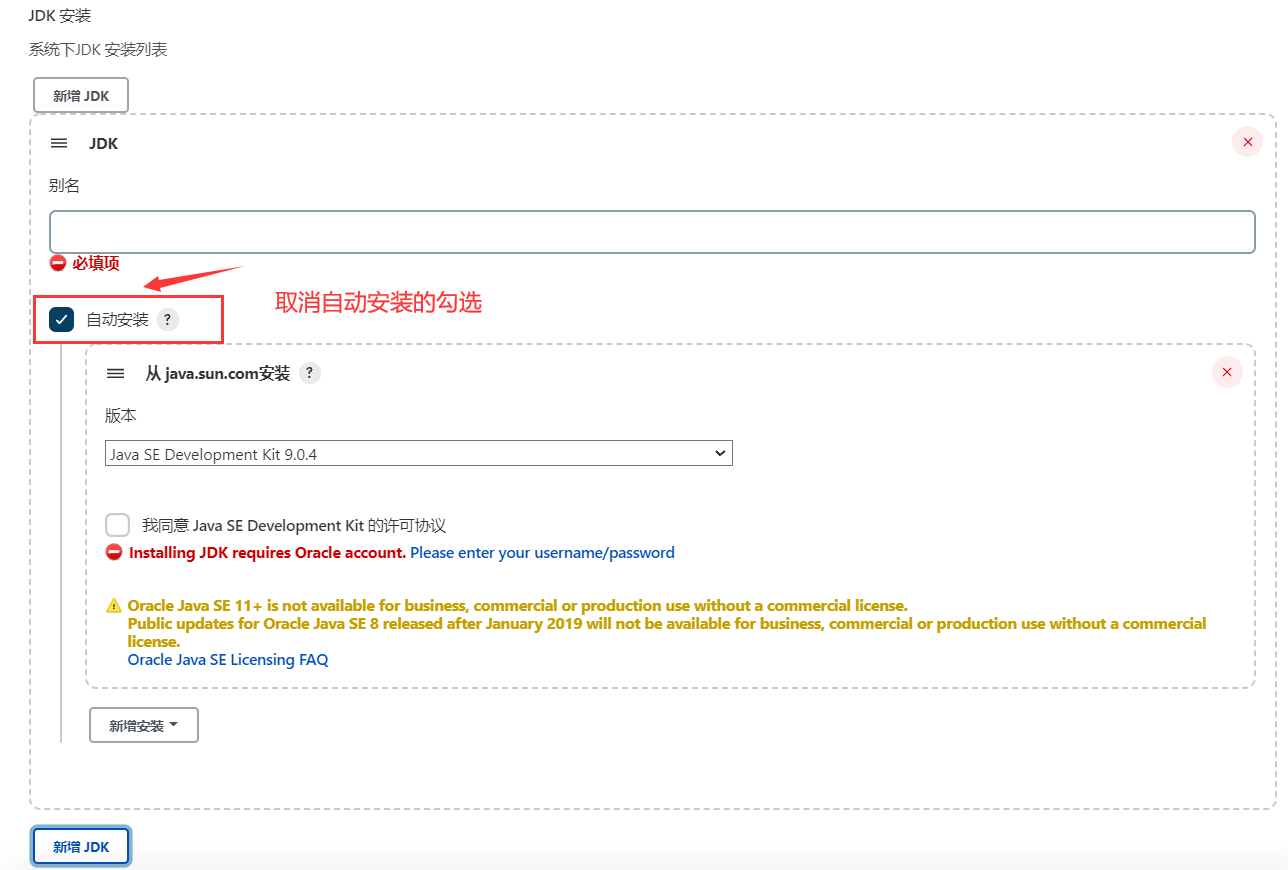Image resolution: width=1288 pixels, height=870 pixels.
Task: Open the help icon next to 从 java.sun.com安装
Action: point(310,373)
